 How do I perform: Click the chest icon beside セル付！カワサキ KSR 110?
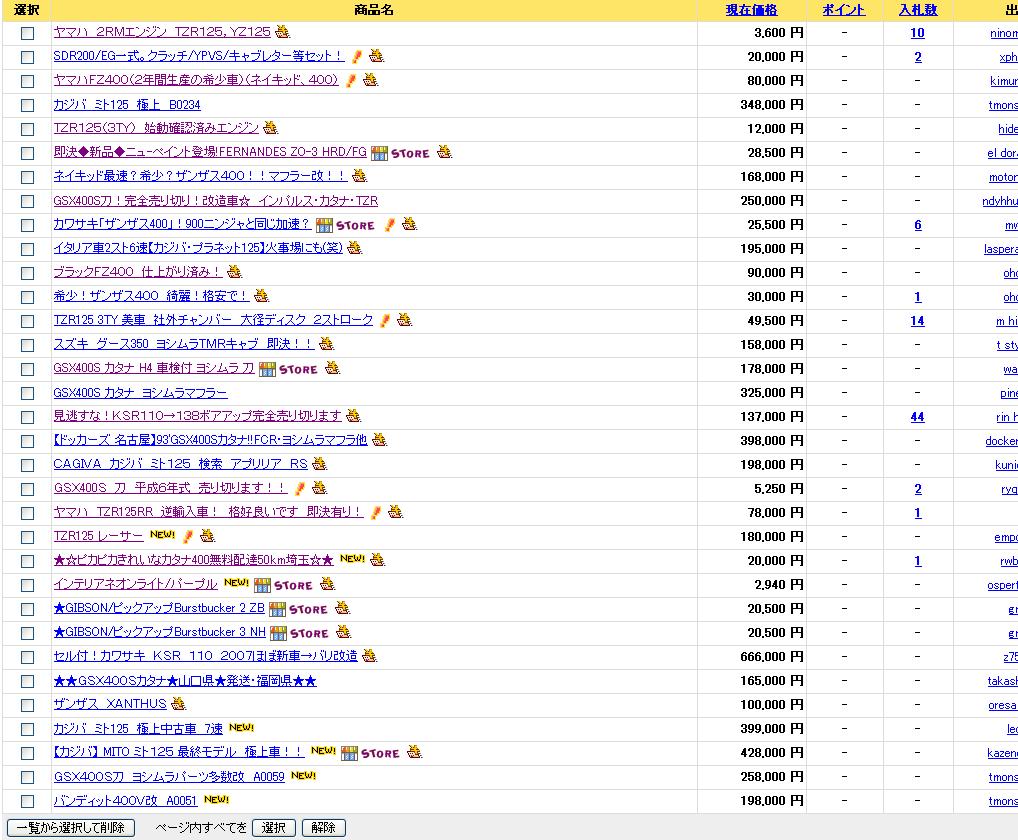point(369,656)
